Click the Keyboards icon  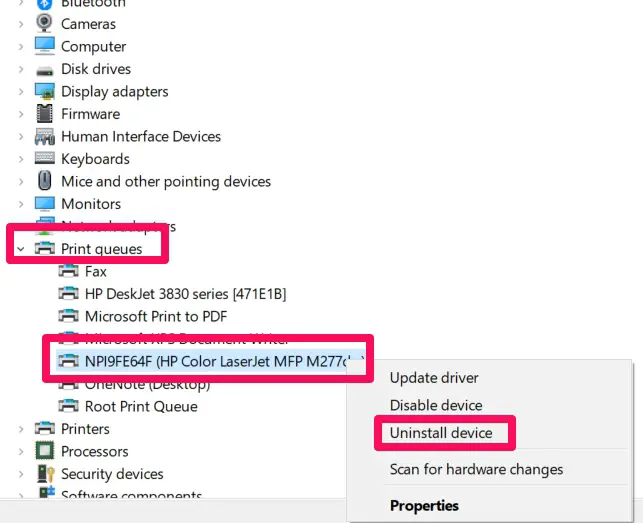[44, 158]
